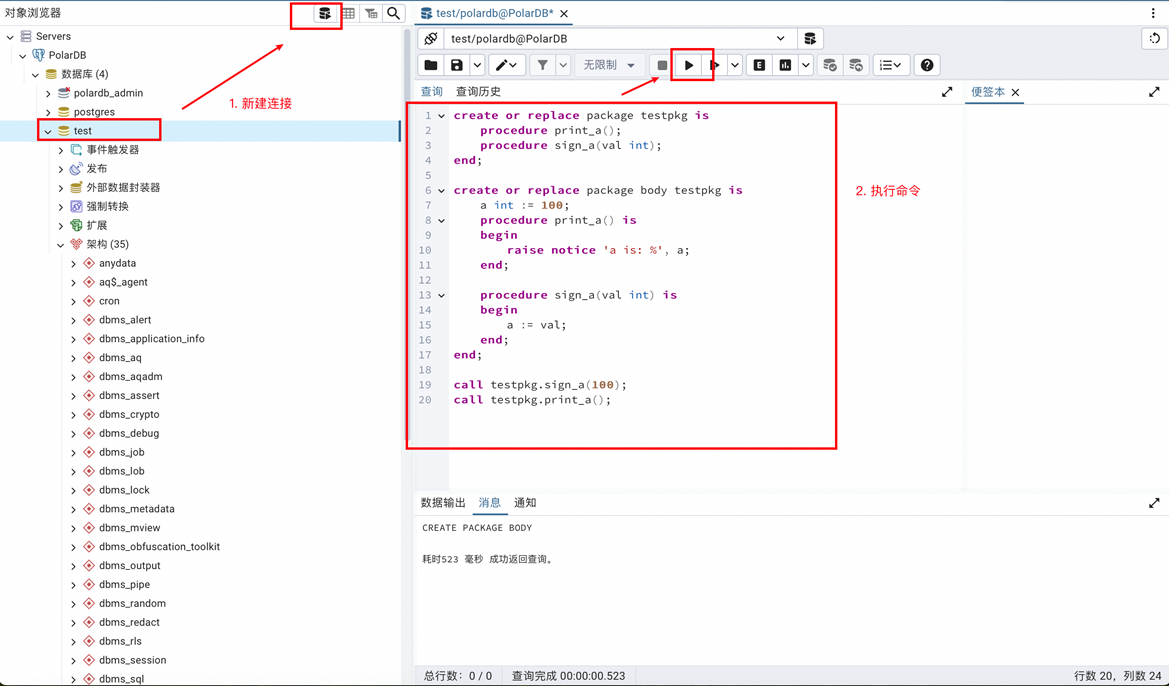This screenshot has height=686, width=1169.
Task: Click the Execute script icon next to Execute
Action: pos(715,65)
